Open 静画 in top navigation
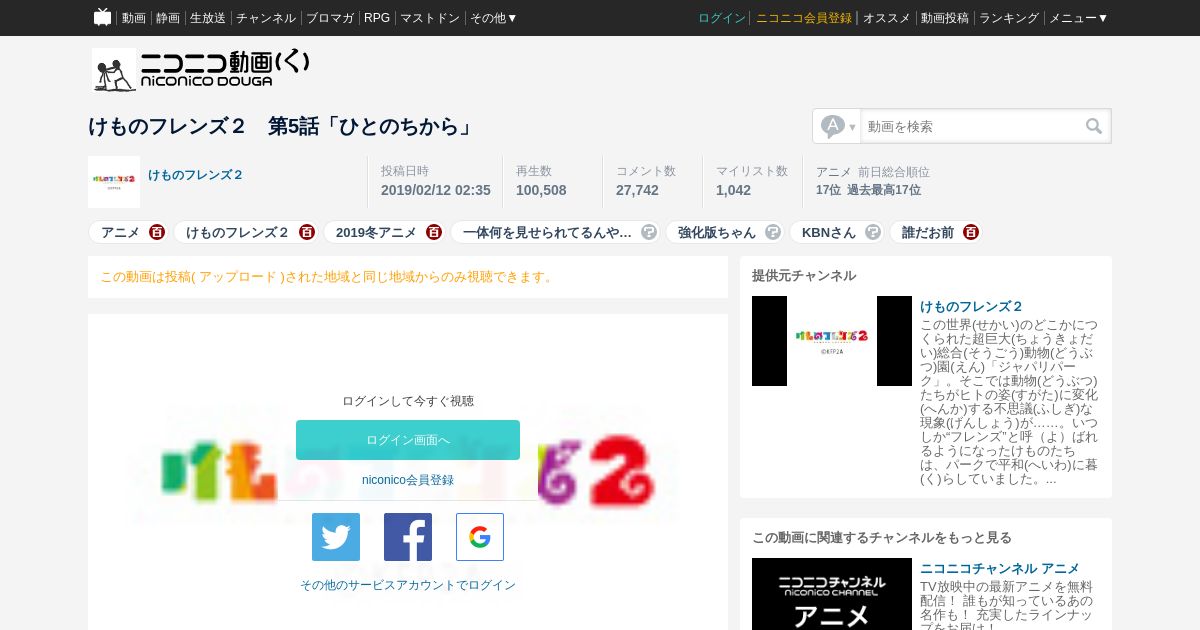The width and height of the screenshot is (1200, 630). 168,18
